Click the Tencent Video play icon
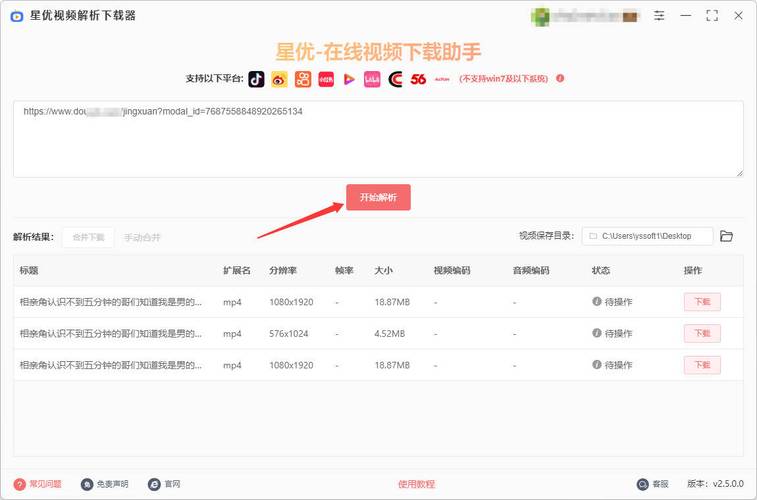757x500 pixels. tap(349, 79)
